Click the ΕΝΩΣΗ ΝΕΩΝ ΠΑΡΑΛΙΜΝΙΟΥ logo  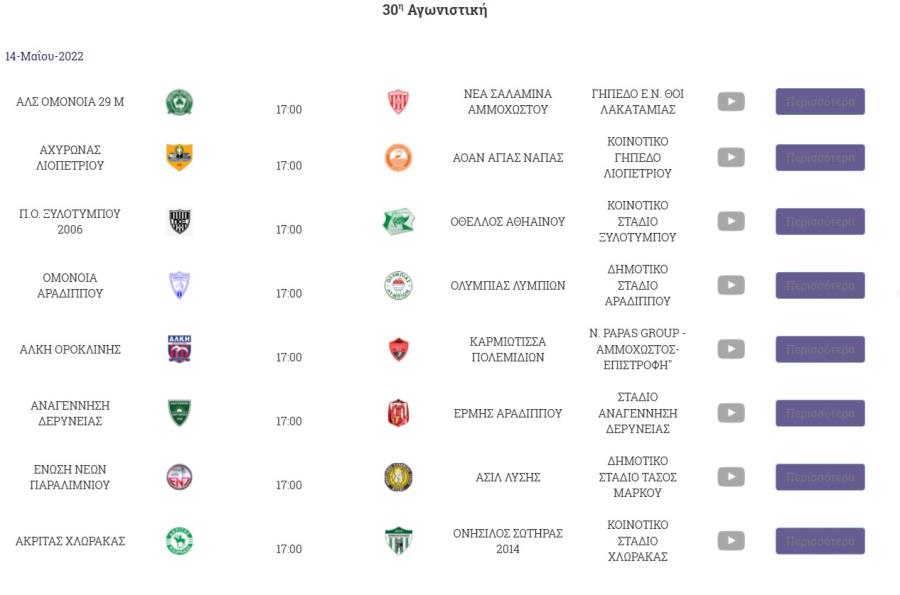coord(179,477)
